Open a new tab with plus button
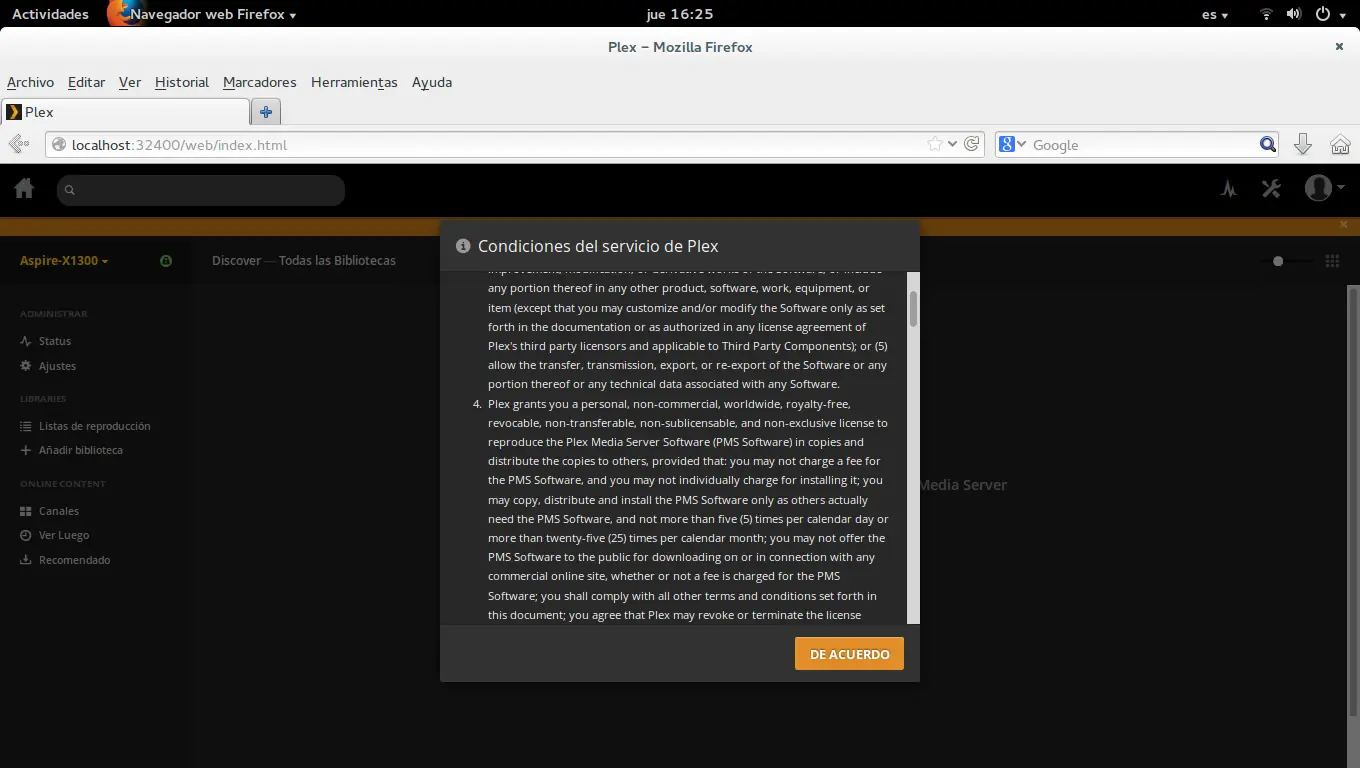The height and width of the screenshot is (768, 1360). 266,112
